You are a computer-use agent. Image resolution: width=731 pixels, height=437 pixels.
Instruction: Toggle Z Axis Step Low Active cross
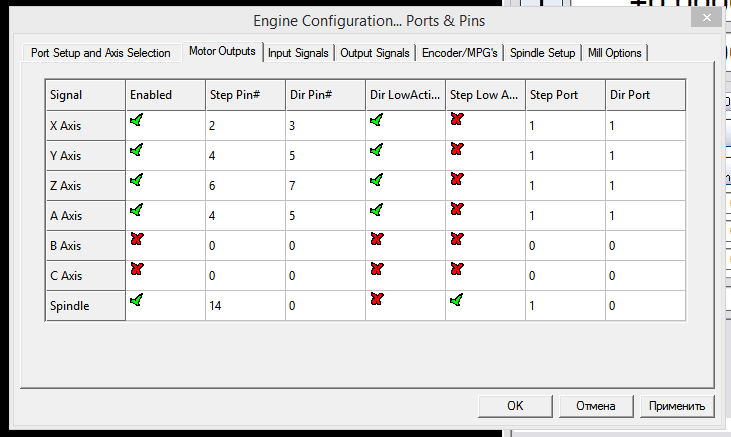457,180
